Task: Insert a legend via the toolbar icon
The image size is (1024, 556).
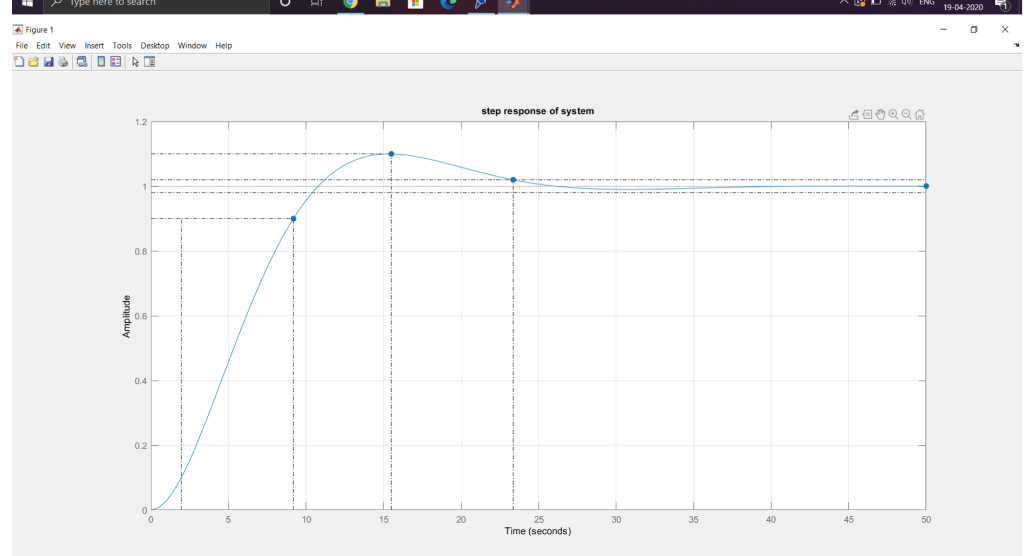Action: pos(116,61)
